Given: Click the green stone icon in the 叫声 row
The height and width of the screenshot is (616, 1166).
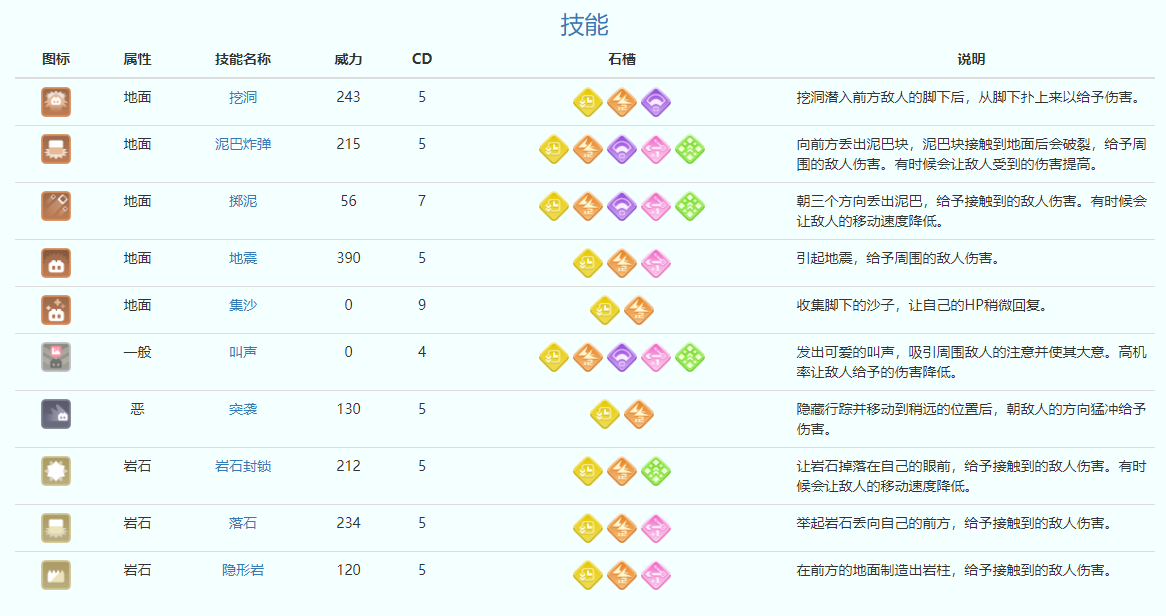Looking at the screenshot, I should coord(690,357).
